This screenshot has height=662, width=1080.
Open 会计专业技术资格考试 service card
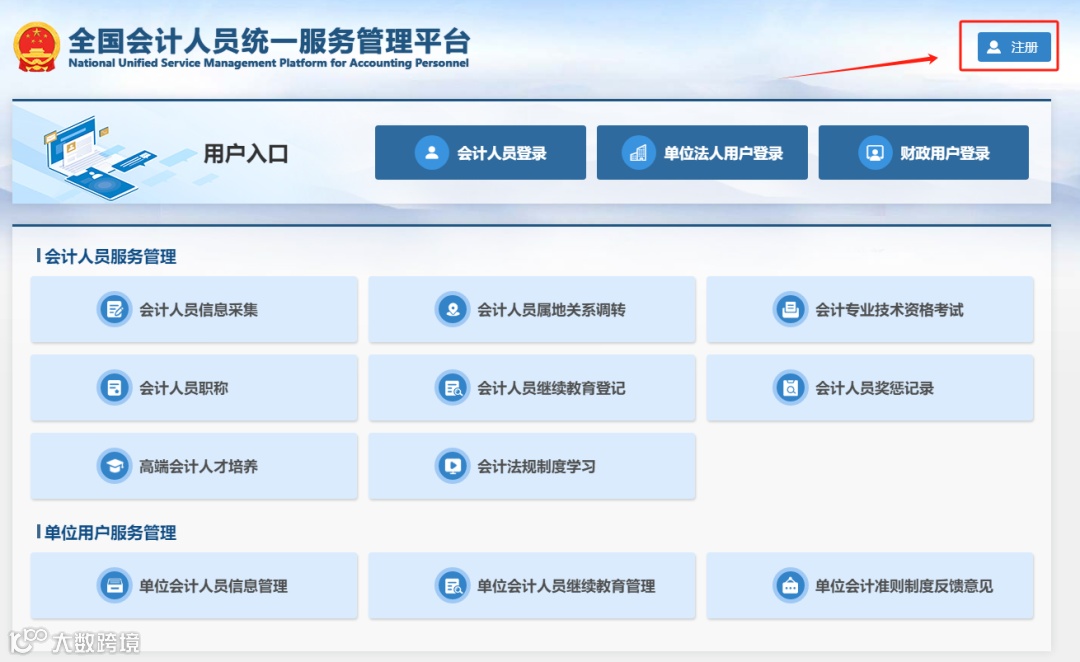[870, 309]
